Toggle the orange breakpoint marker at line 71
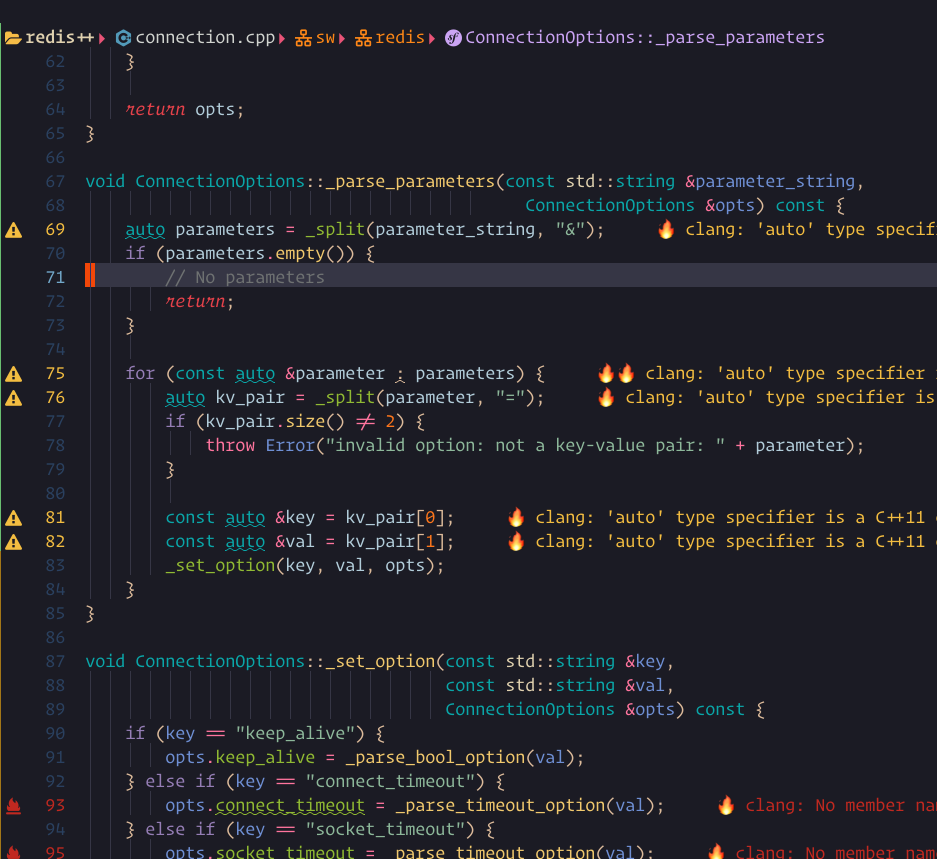The height and width of the screenshot is (859, 937). [x=88, y=276]
